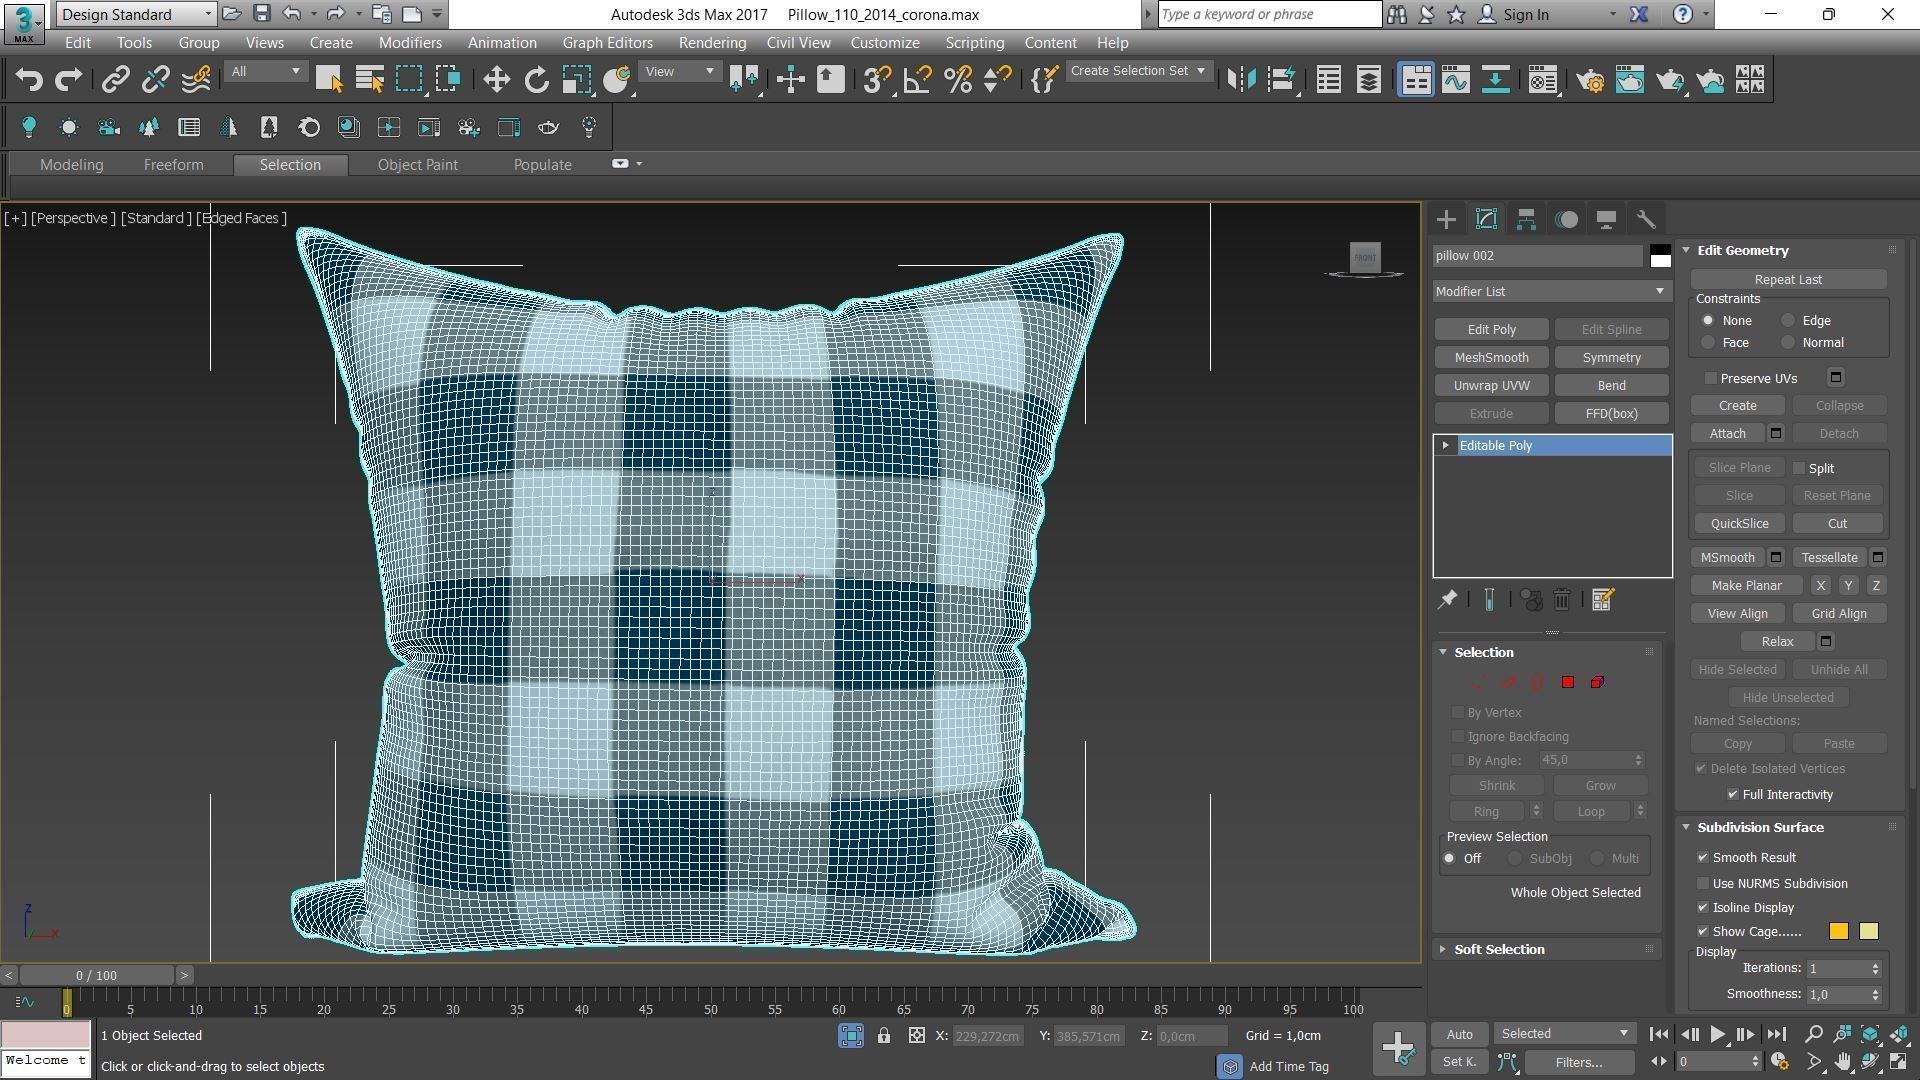Viewport: 1920px width, 1080px height.
Task: Select the Face constraint radio button
Action: tap(1708, 343)
